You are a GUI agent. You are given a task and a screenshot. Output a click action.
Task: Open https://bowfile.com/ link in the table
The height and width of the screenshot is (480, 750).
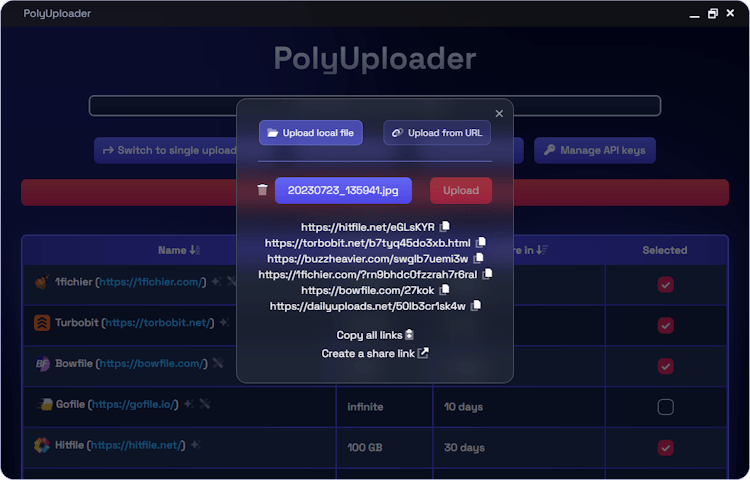(x=152, y=363)
